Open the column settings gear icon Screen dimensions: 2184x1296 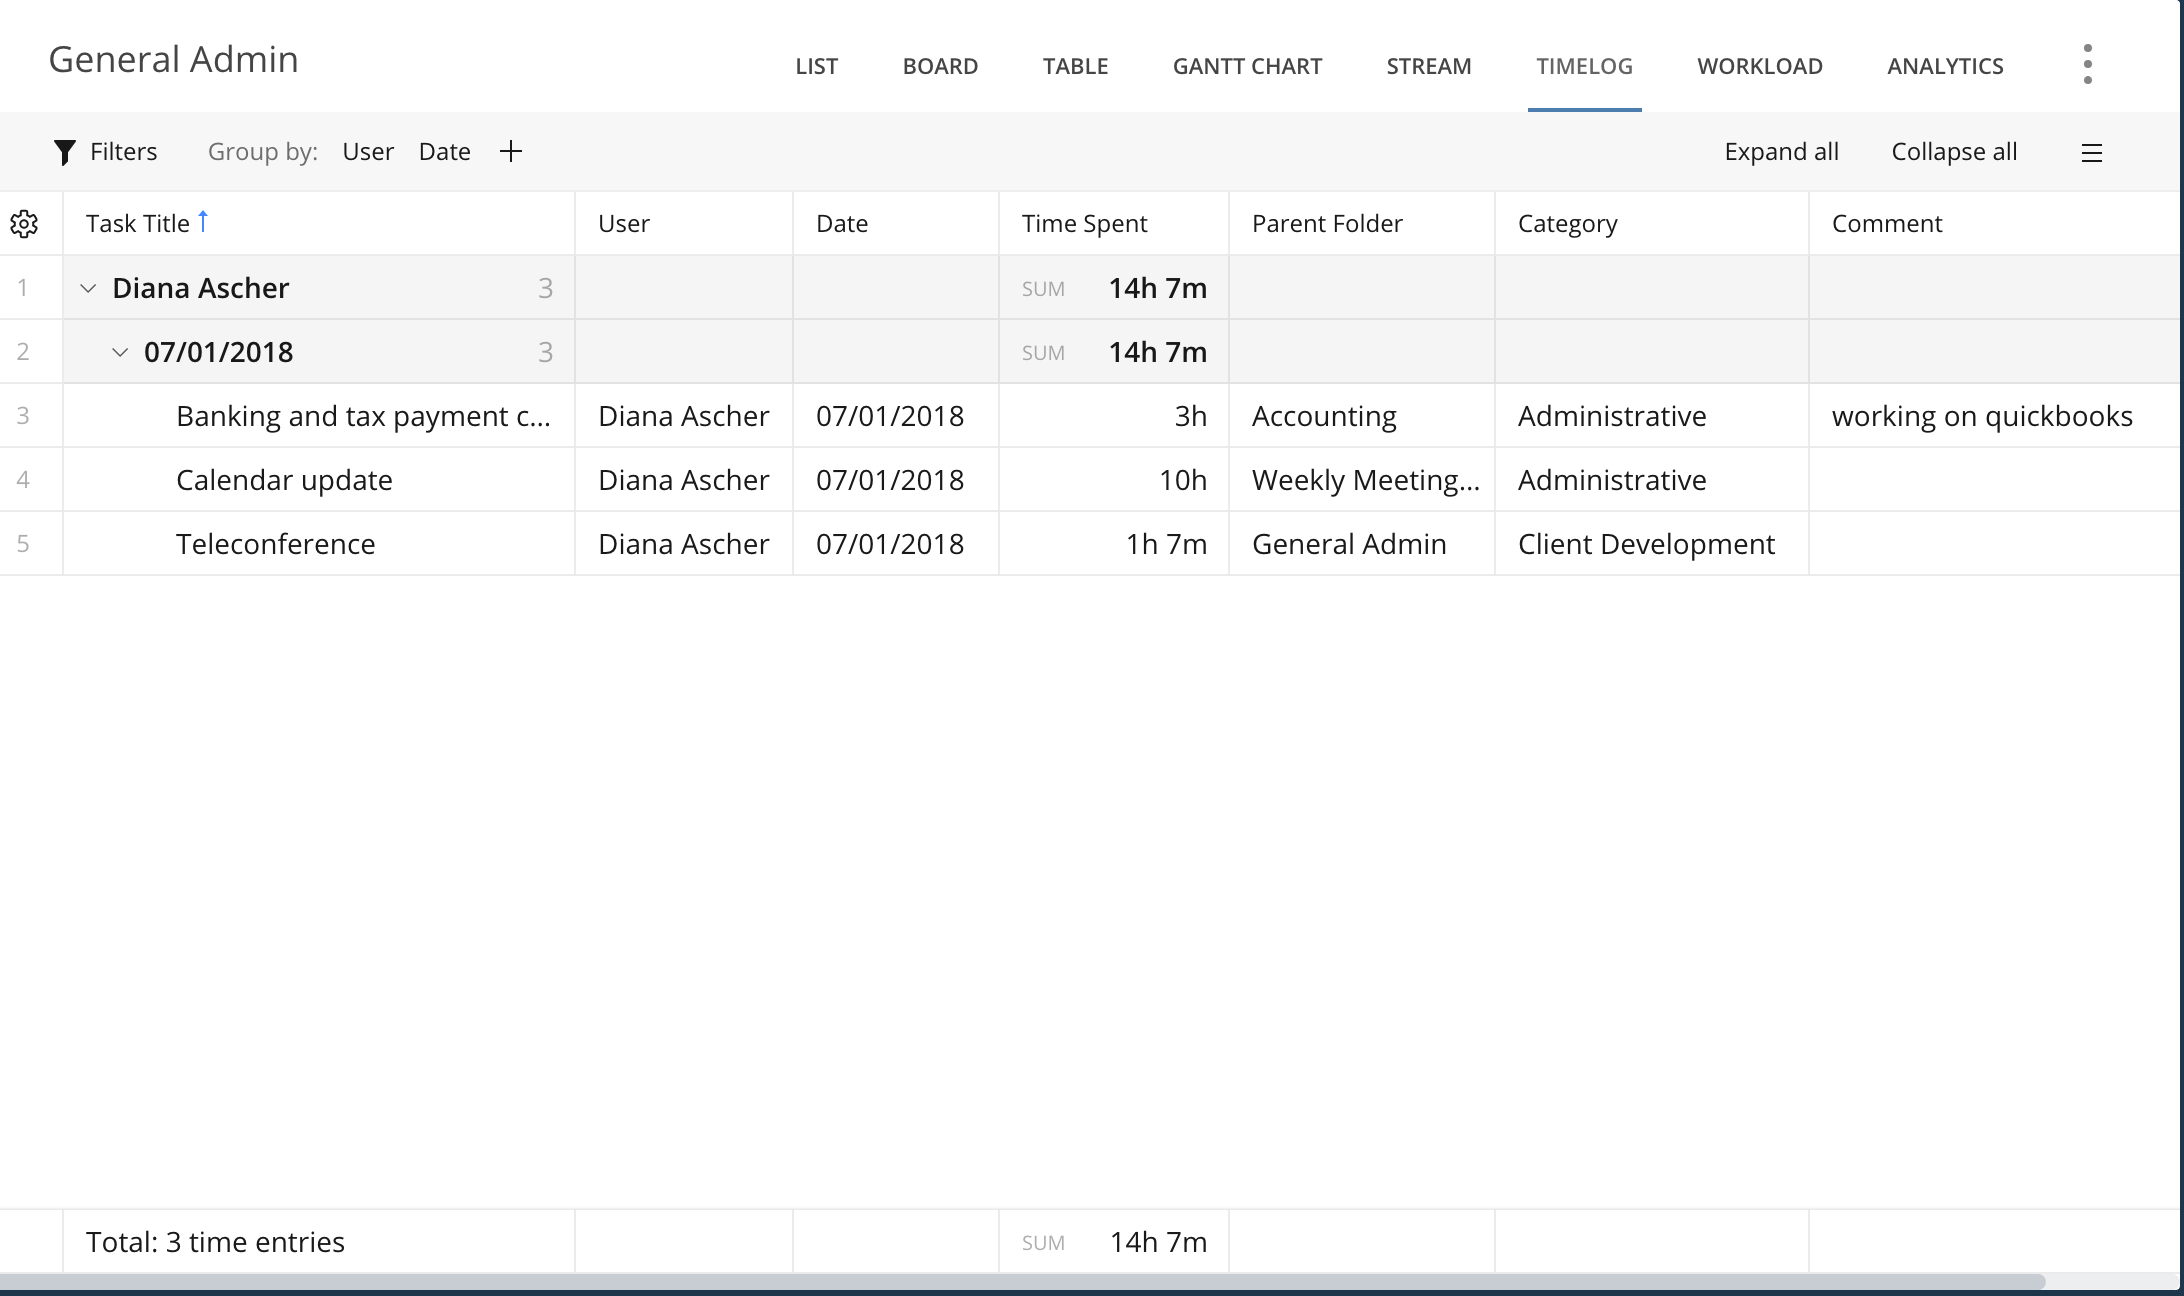coord(24,224)
